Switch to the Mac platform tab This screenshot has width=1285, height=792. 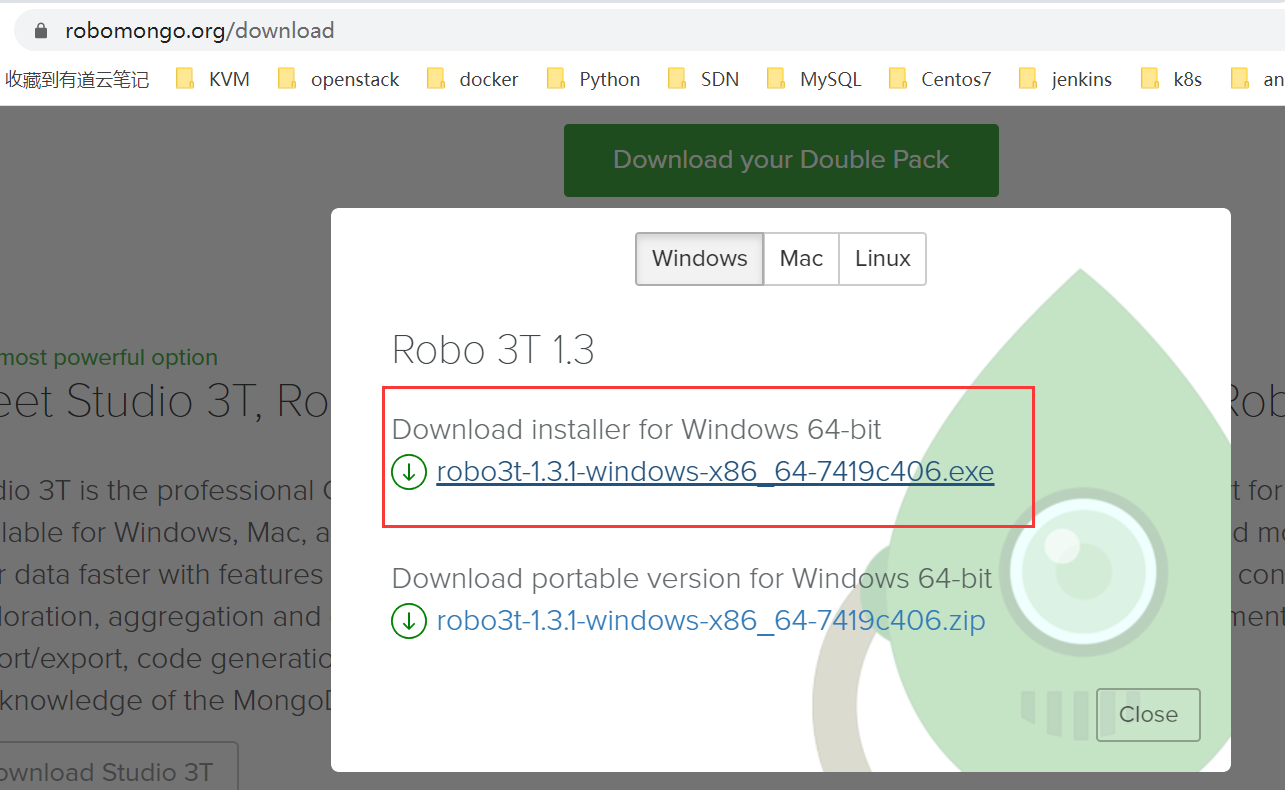pos(801,259)
